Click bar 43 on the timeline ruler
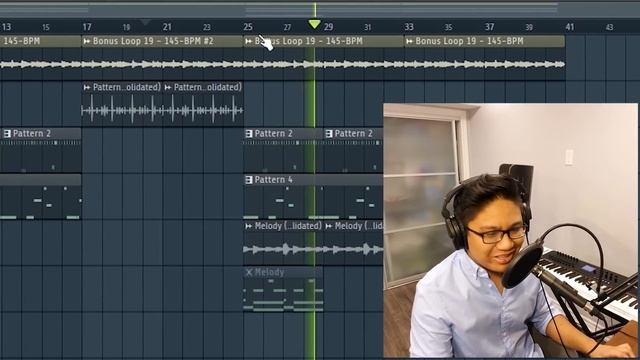Viewport: 640px width, 360px height. (609, 27)
